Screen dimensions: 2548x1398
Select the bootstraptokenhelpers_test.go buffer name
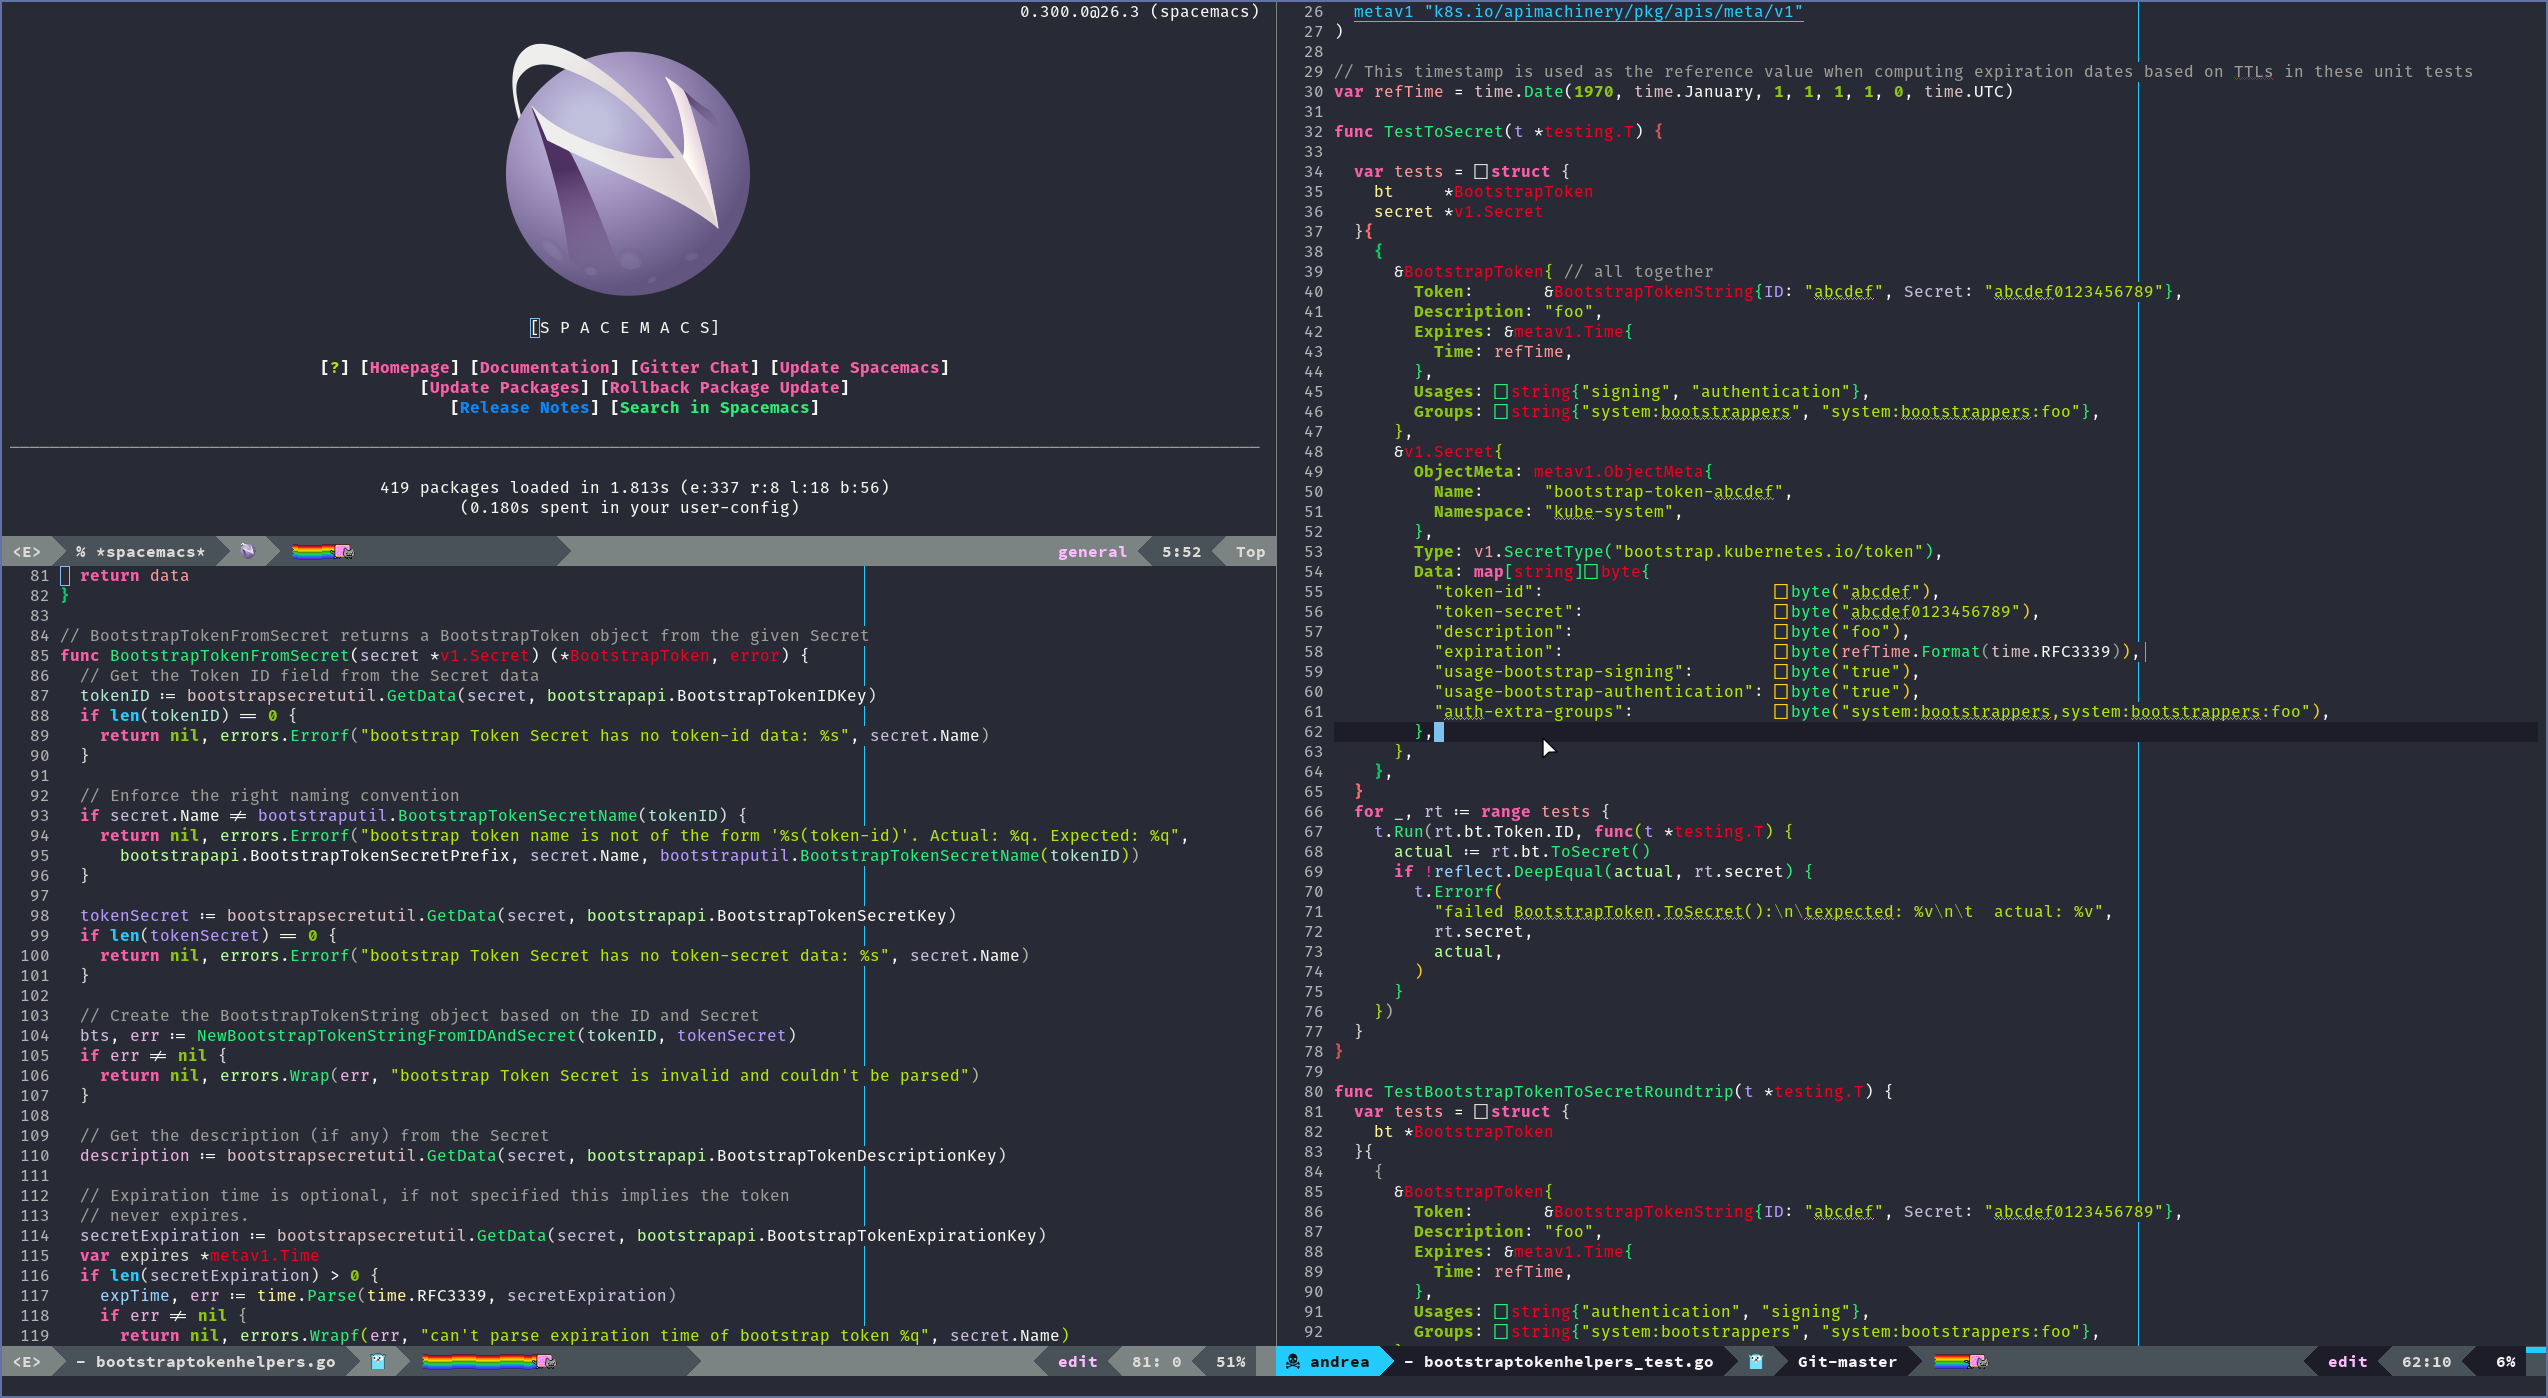(x=1567, y=1361)
